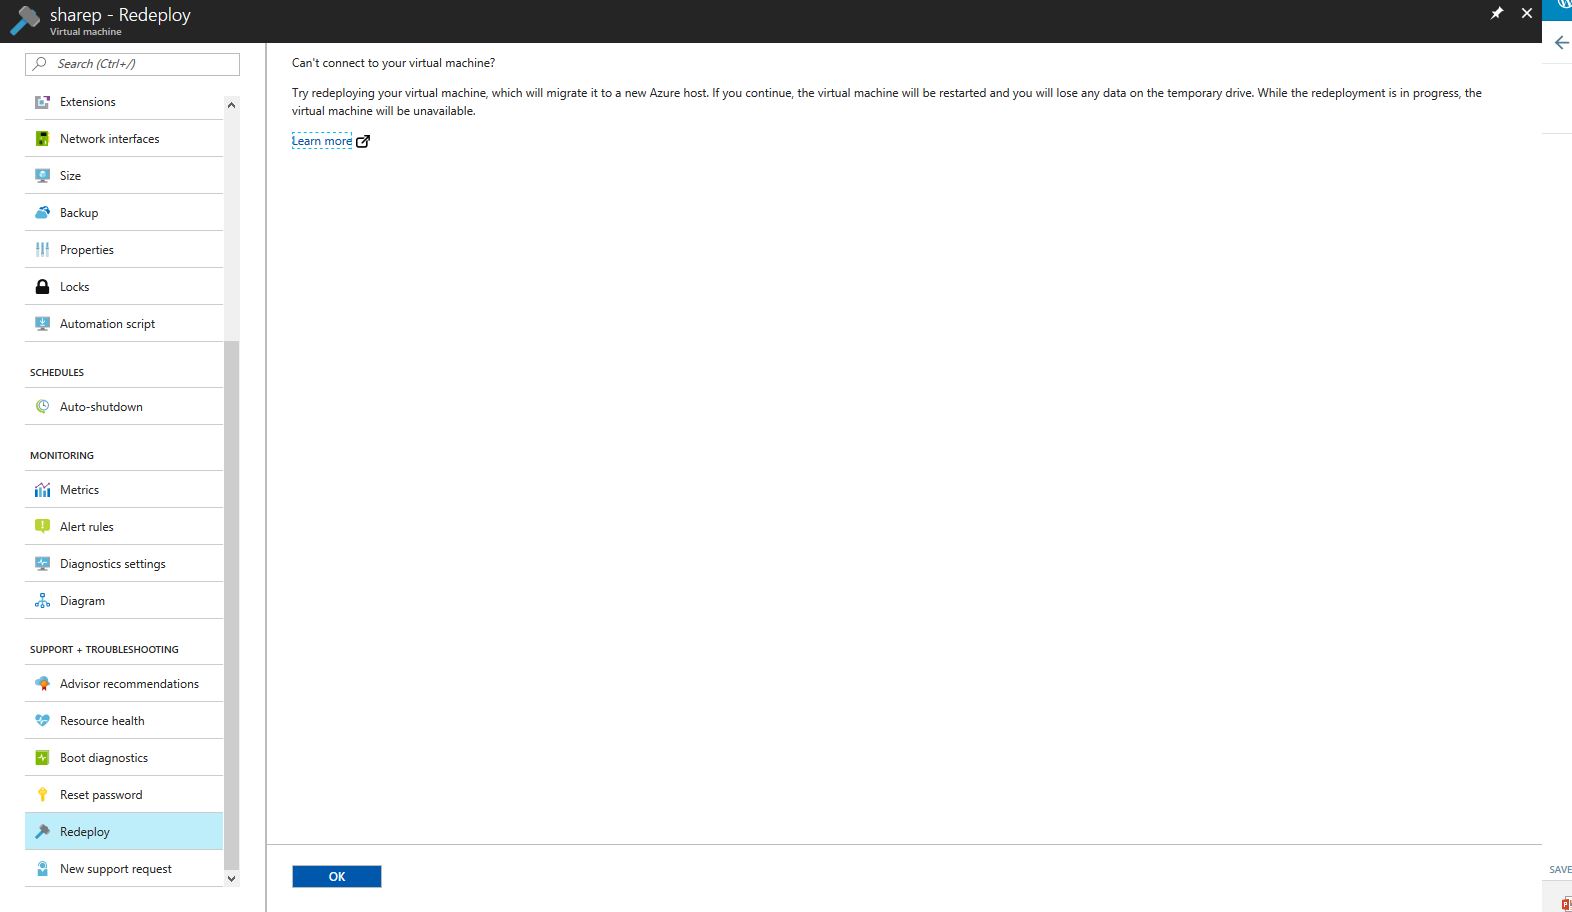Viewport: 1572px width, 912px height.
Task: Click the Auto-shutdown clock icon
Action: click(x=42, y=407)
